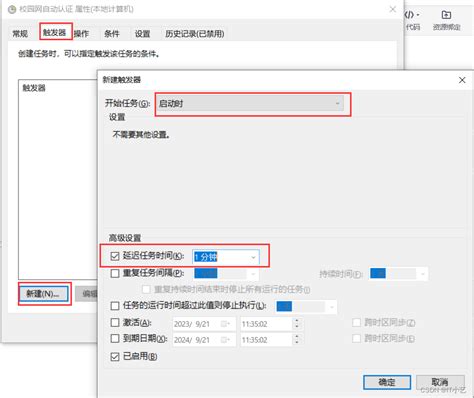Image resolution: width=474 pixels, height=398 pixels.
Task: Toggle the 延迟任务时间 checkbox
Action: coord(115,256)
